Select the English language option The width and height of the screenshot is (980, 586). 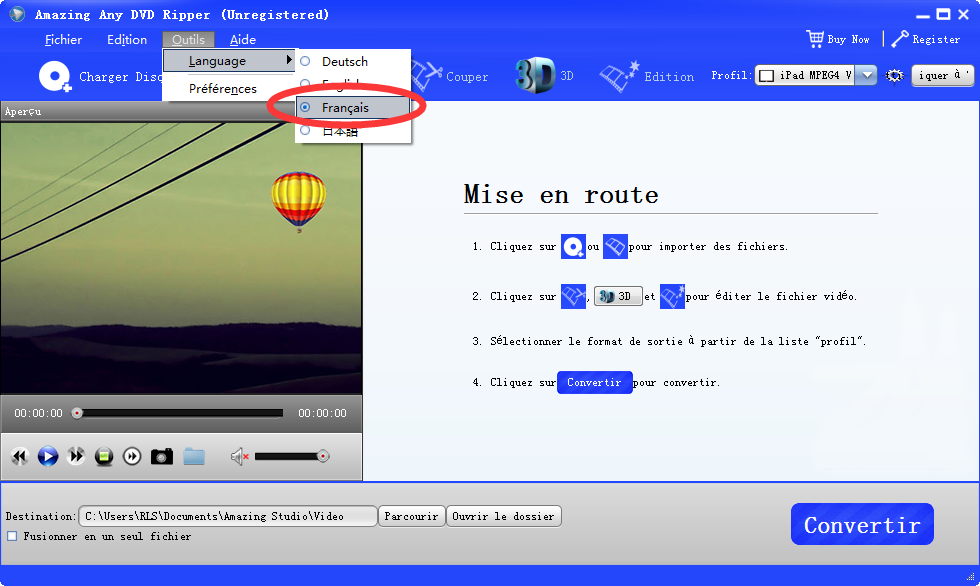(x=353, y=84)
